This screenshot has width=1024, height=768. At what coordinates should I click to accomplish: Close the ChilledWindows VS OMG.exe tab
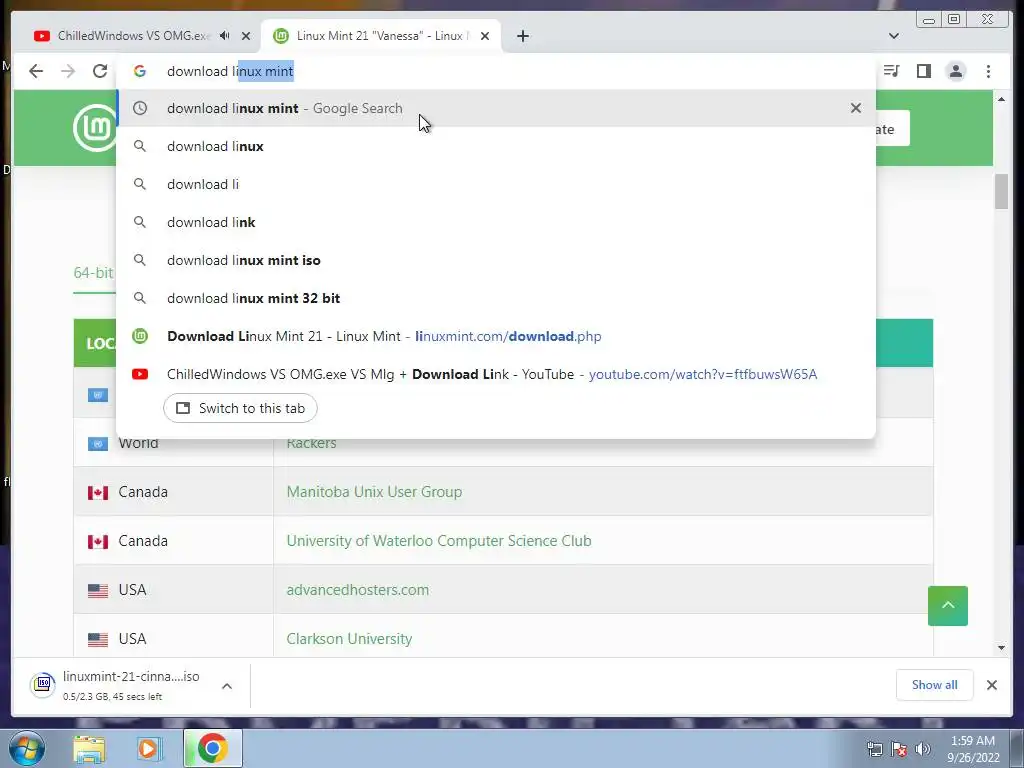[246, 36]
